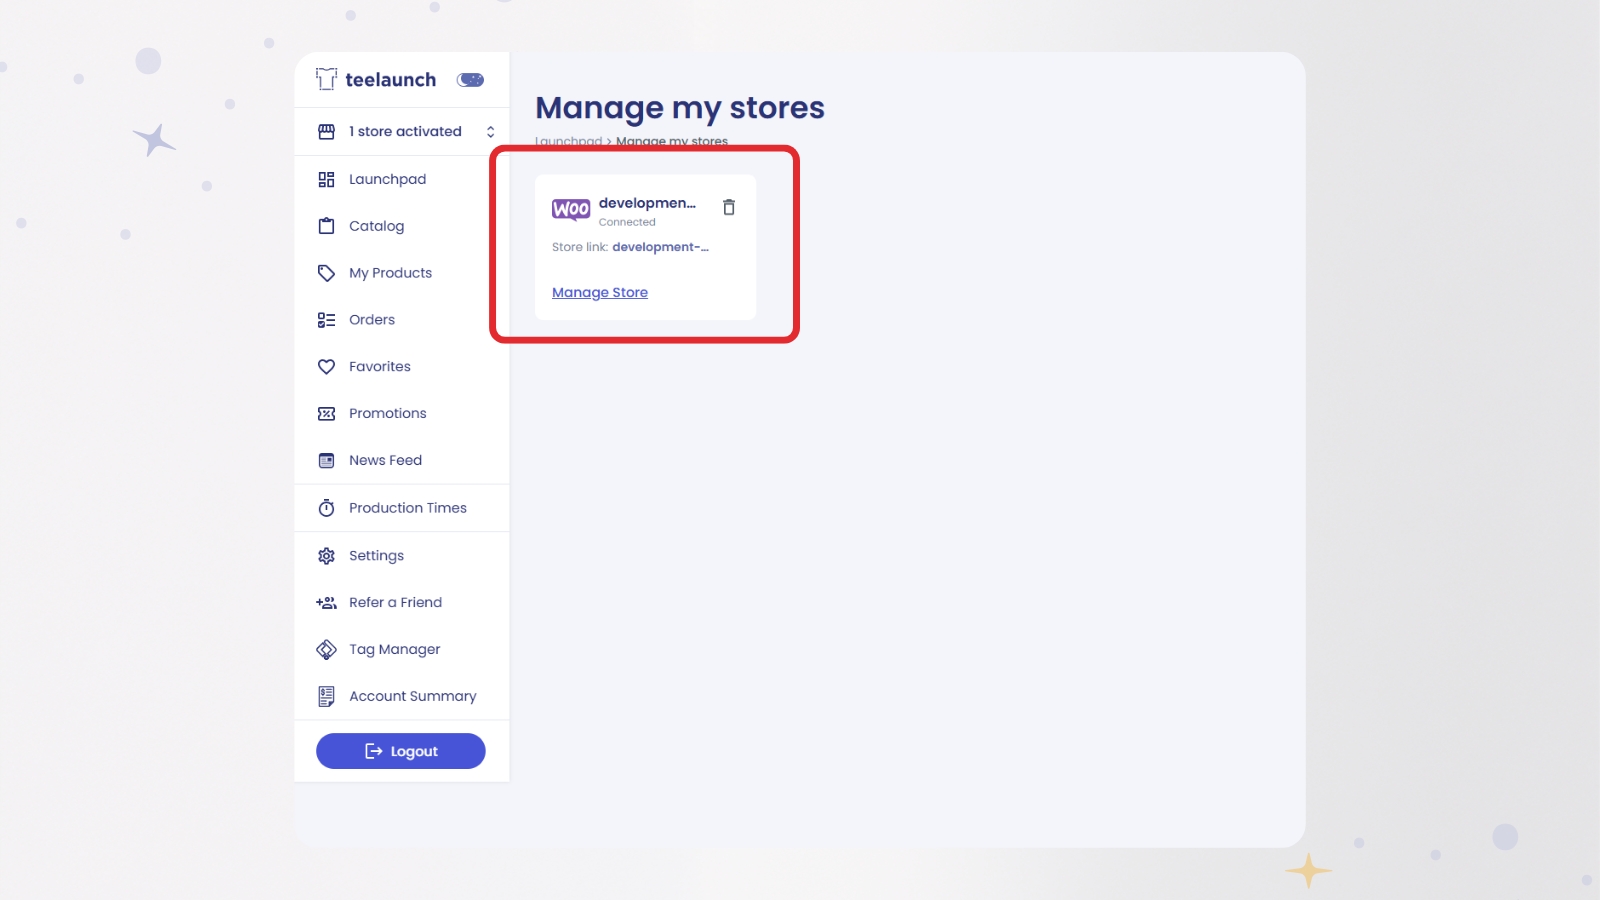
Task: Click the Settings gear icon
Action: pos(326,556)
